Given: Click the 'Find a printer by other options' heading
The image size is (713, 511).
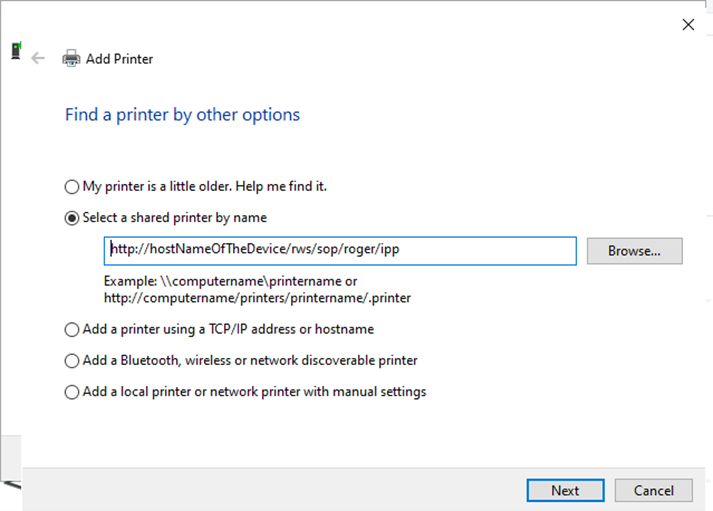Looking at the screenshot, I should point(182,115).
